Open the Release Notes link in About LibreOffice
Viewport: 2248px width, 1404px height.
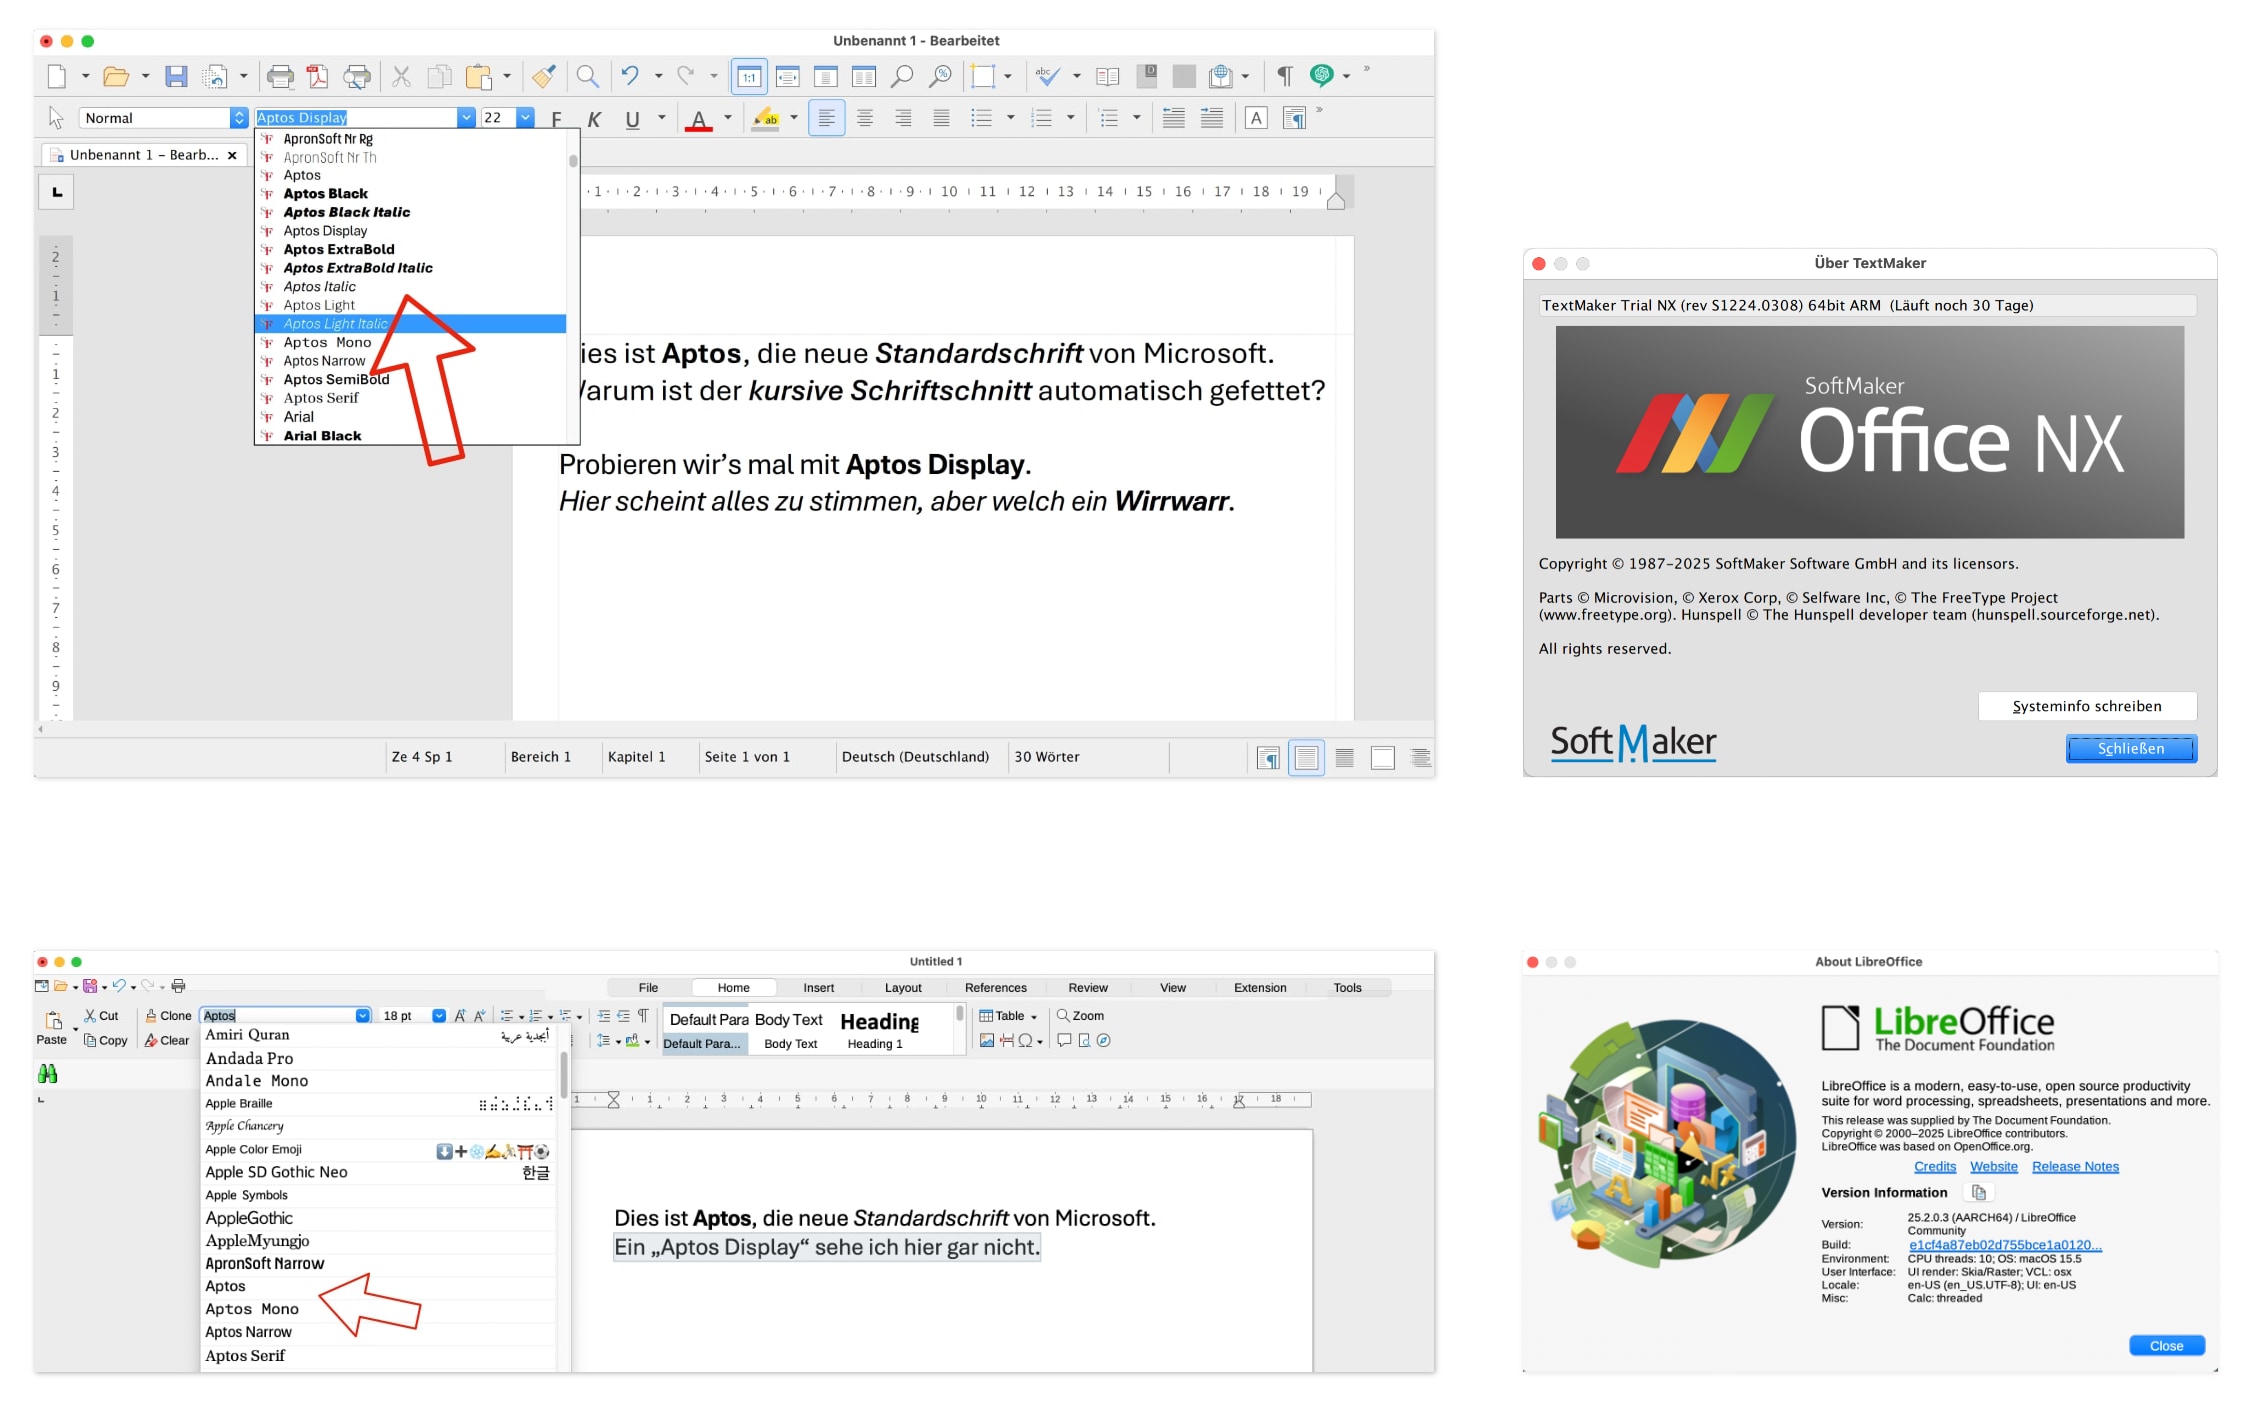pyautogui.click(x=2075, y=1167)
